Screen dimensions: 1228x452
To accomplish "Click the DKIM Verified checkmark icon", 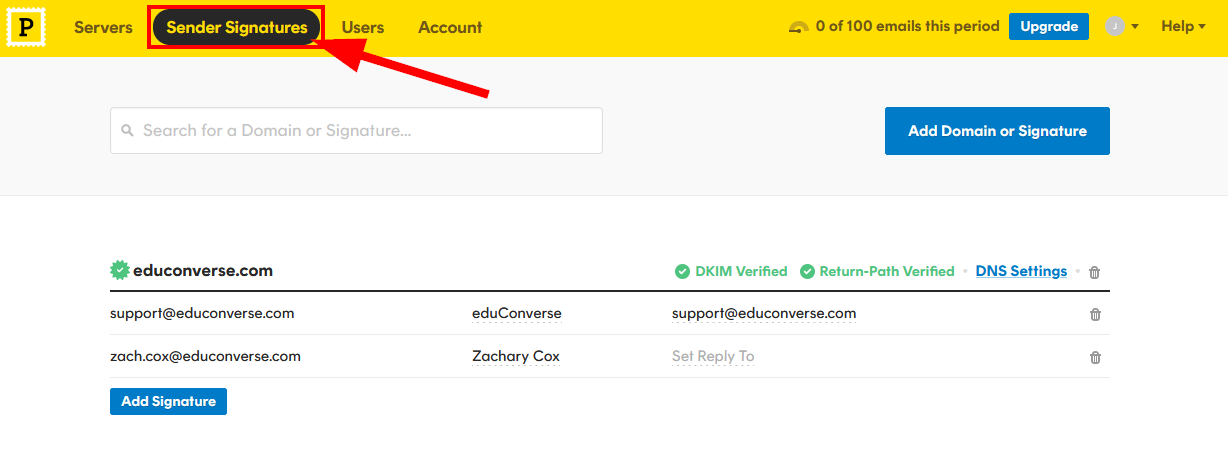I will 682,271.
